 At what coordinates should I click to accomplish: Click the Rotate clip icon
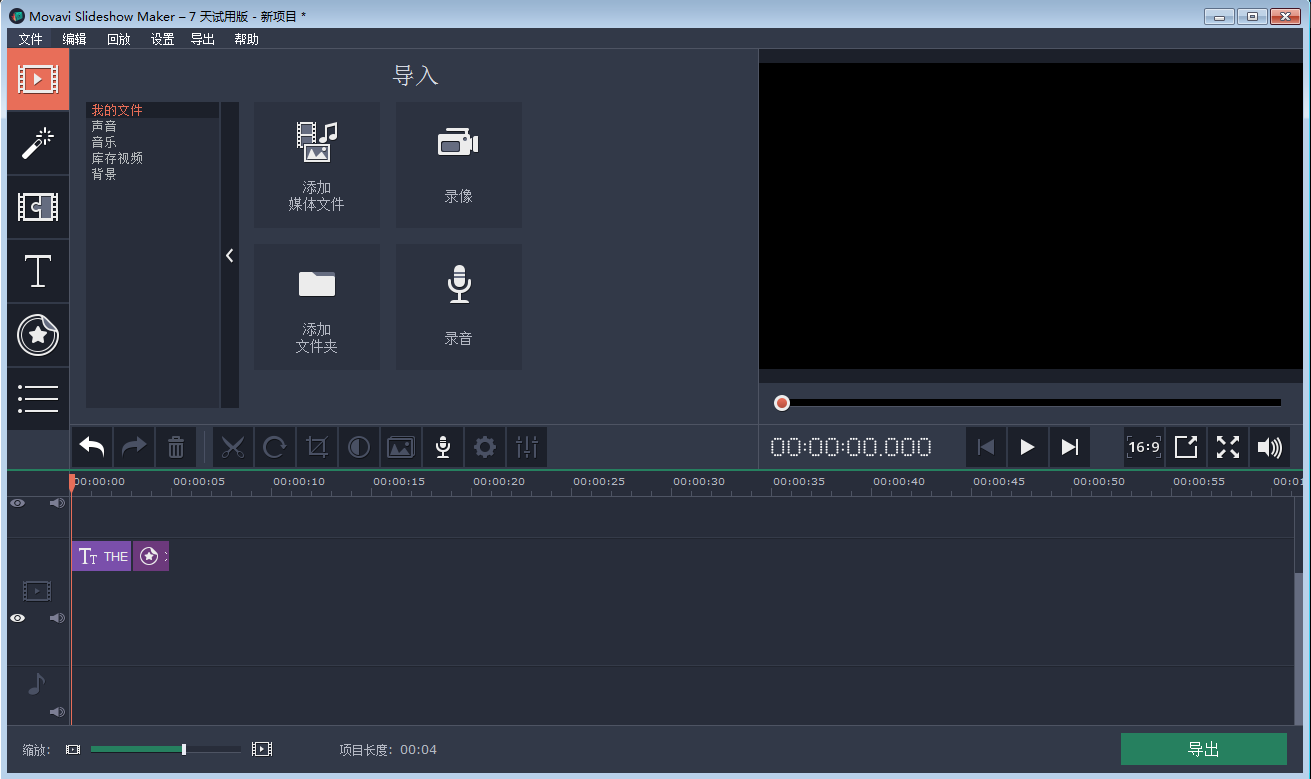click(275, 447)
